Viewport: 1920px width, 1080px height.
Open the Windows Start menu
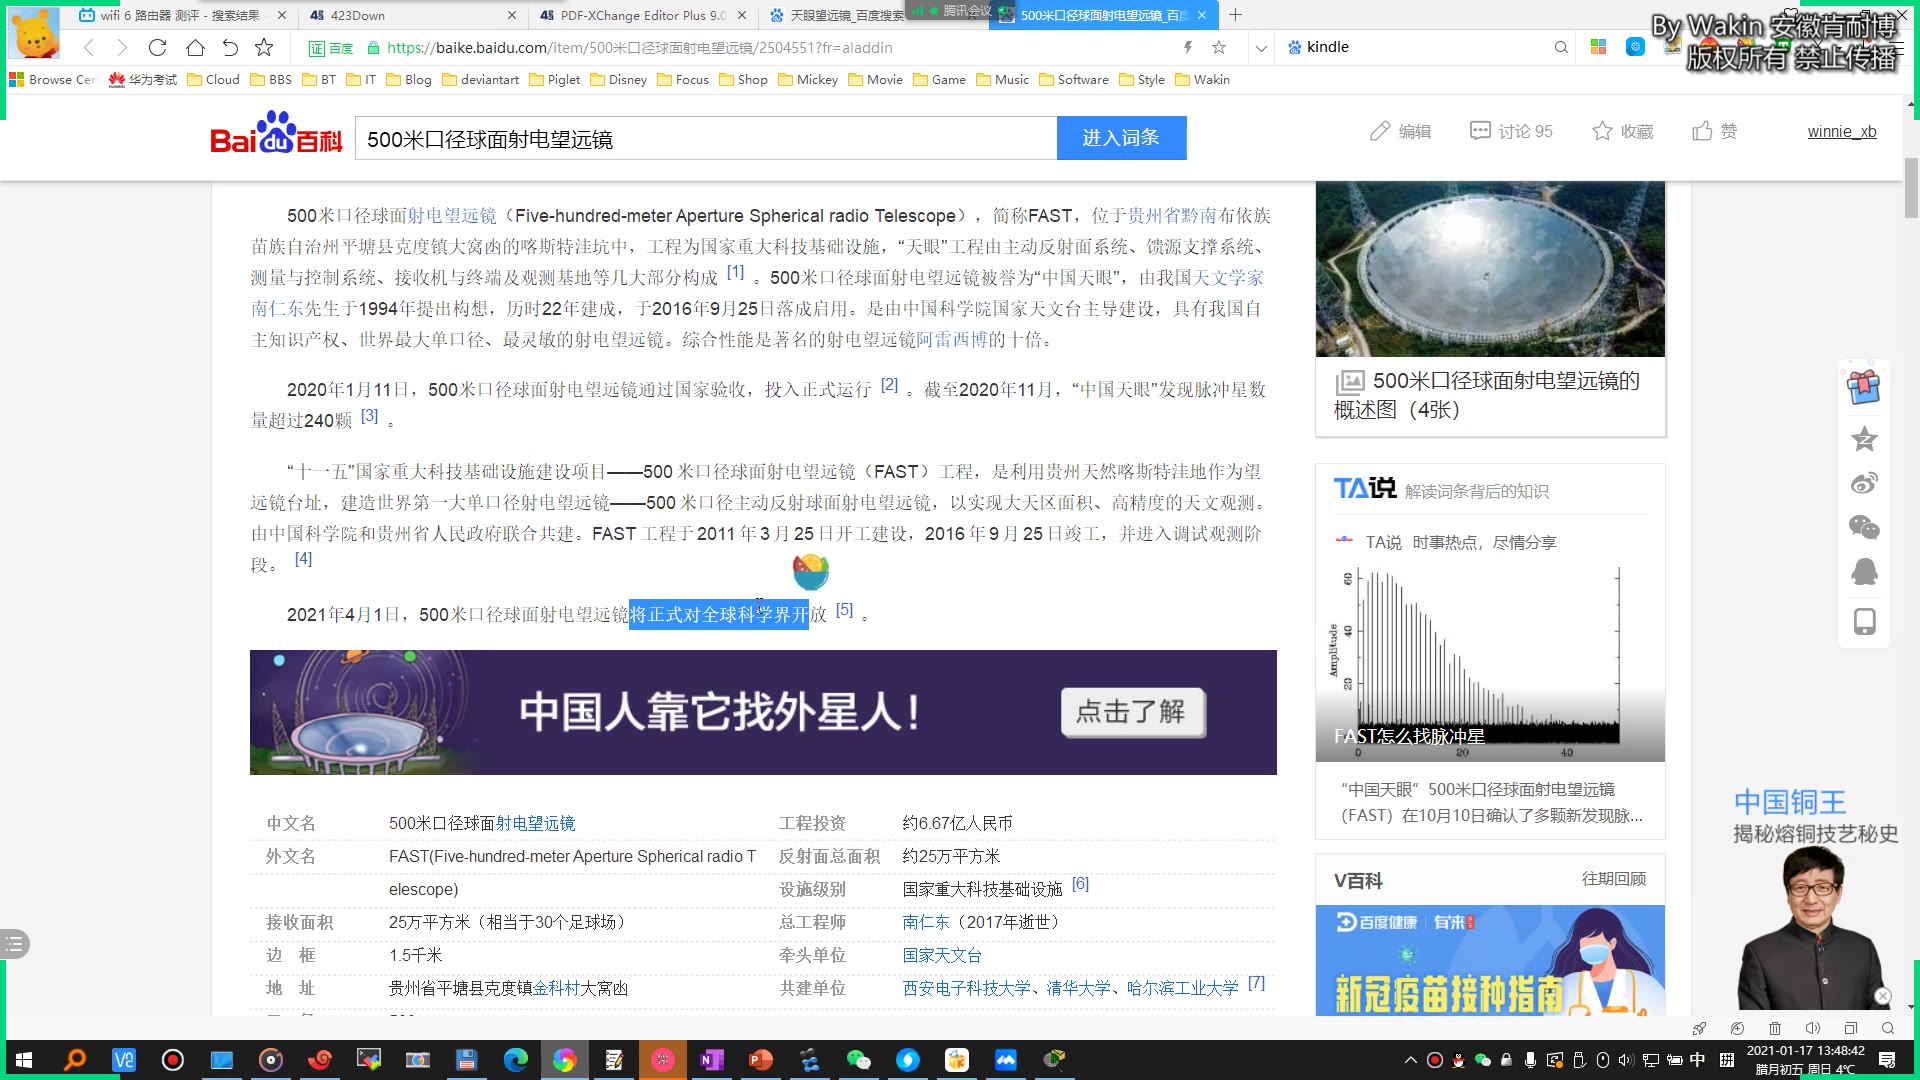click(x=24, y=1060)
